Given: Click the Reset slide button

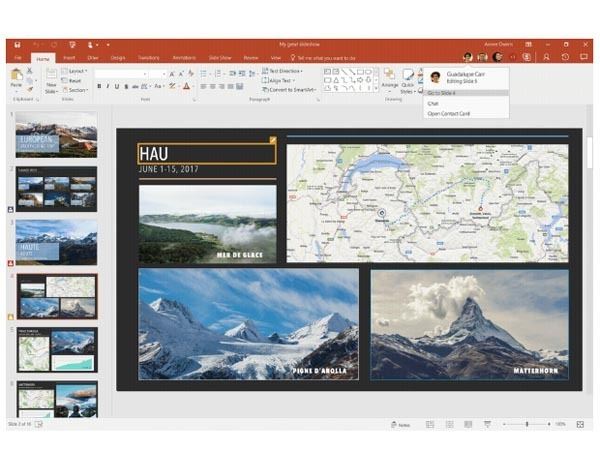Looking at the screenshot, I should [72, 81].
